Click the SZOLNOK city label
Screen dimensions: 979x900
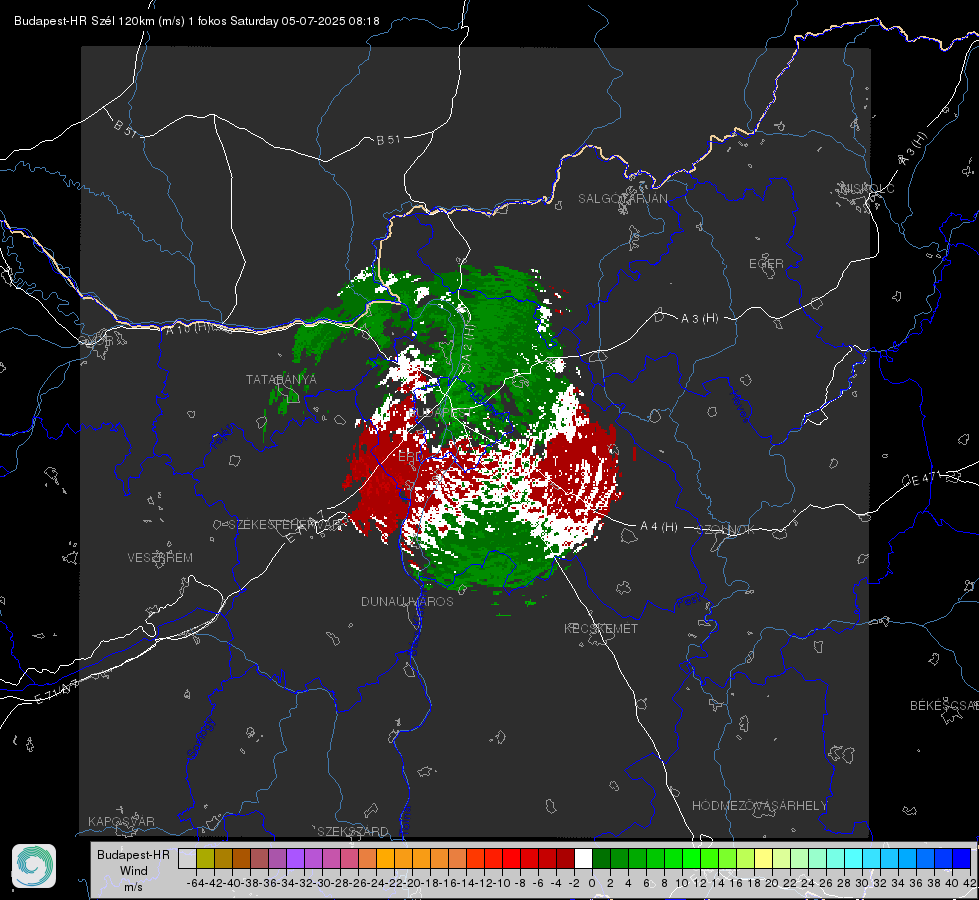[727, 530]
